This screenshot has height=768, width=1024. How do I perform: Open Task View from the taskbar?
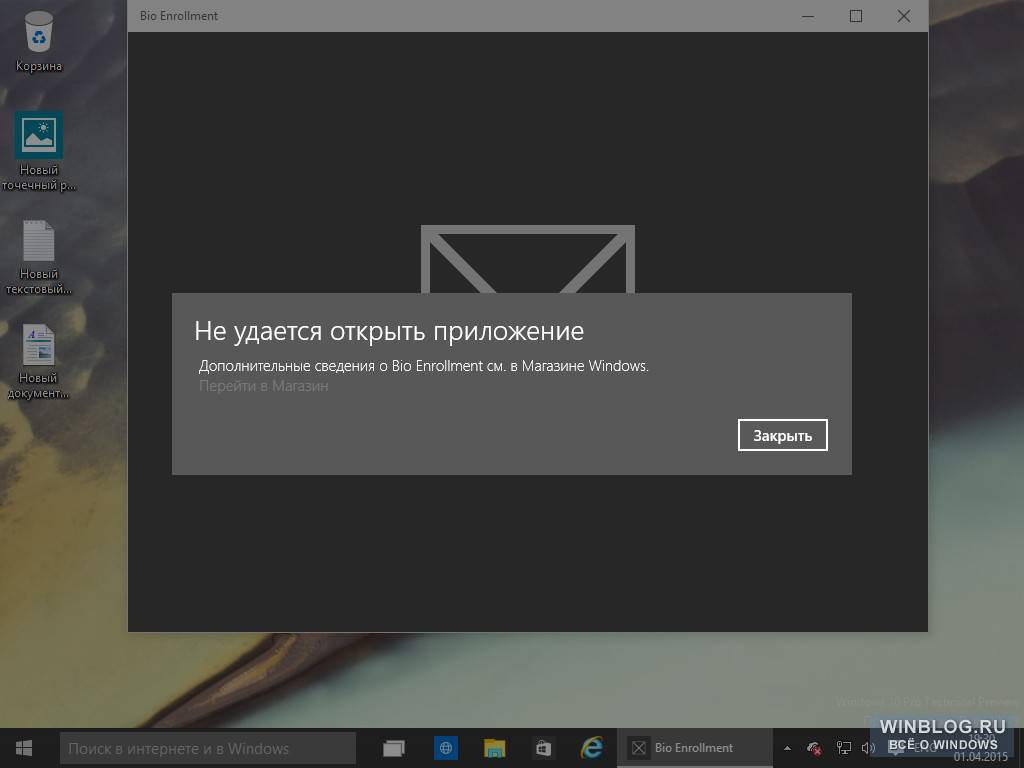pyautogui.click(x=394, y=748)
